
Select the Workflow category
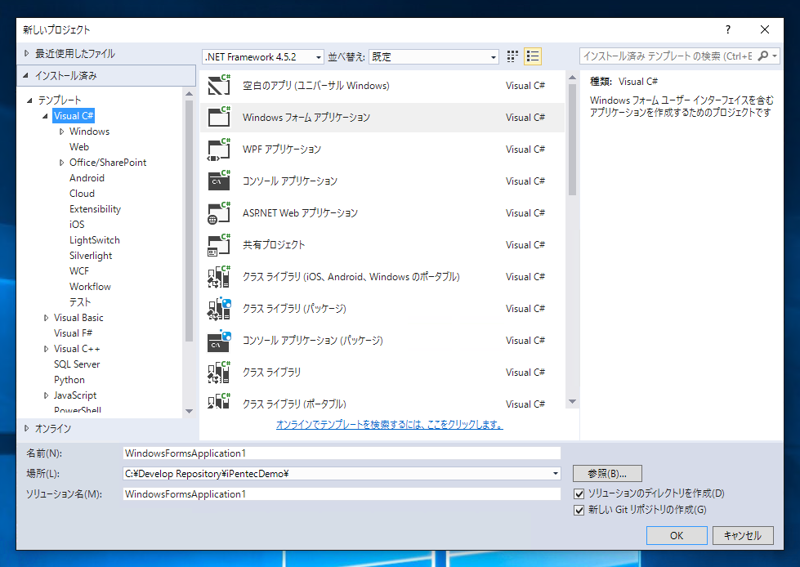90,286
